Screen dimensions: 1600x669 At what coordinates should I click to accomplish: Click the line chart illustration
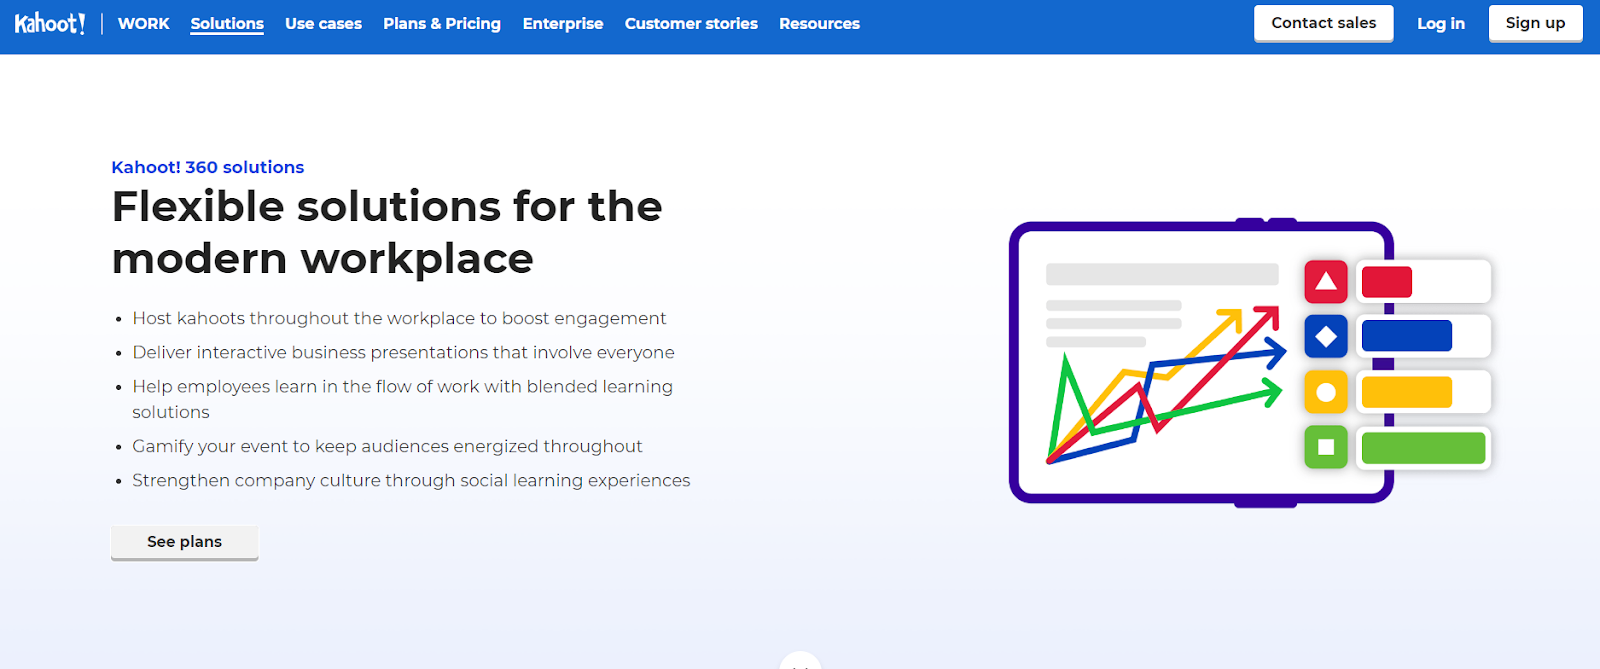1166,386
